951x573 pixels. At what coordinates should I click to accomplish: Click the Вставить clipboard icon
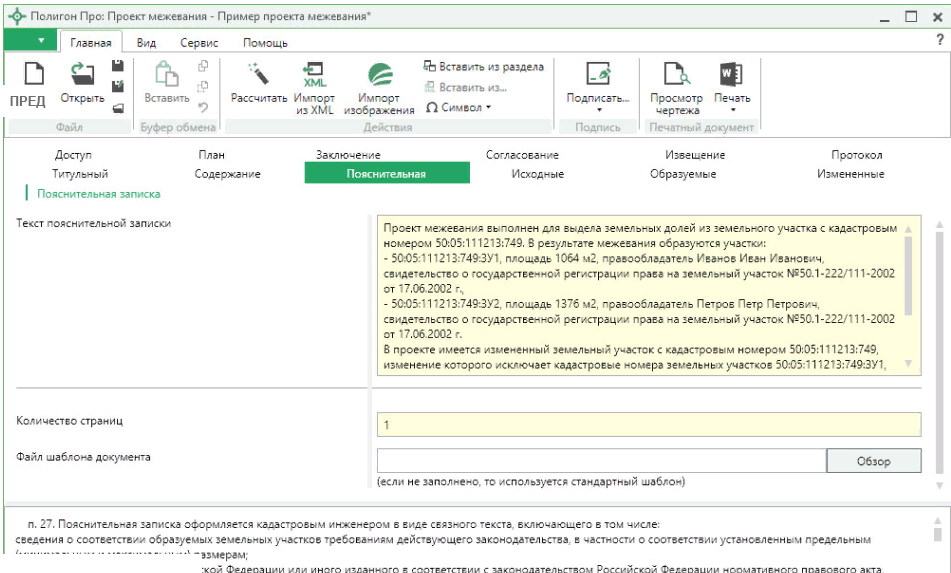click(x=167, y=75)
